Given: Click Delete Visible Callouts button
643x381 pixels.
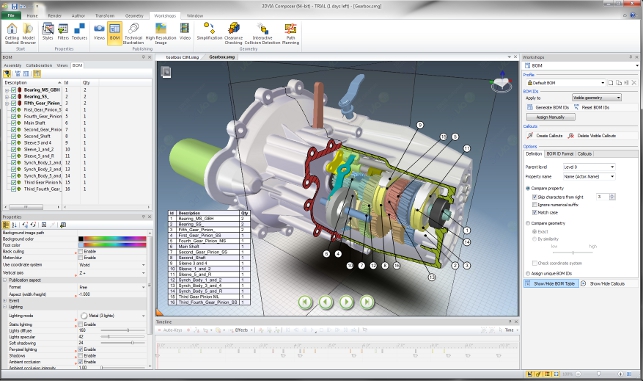Looking at the screenshot, I should [592, 136].
